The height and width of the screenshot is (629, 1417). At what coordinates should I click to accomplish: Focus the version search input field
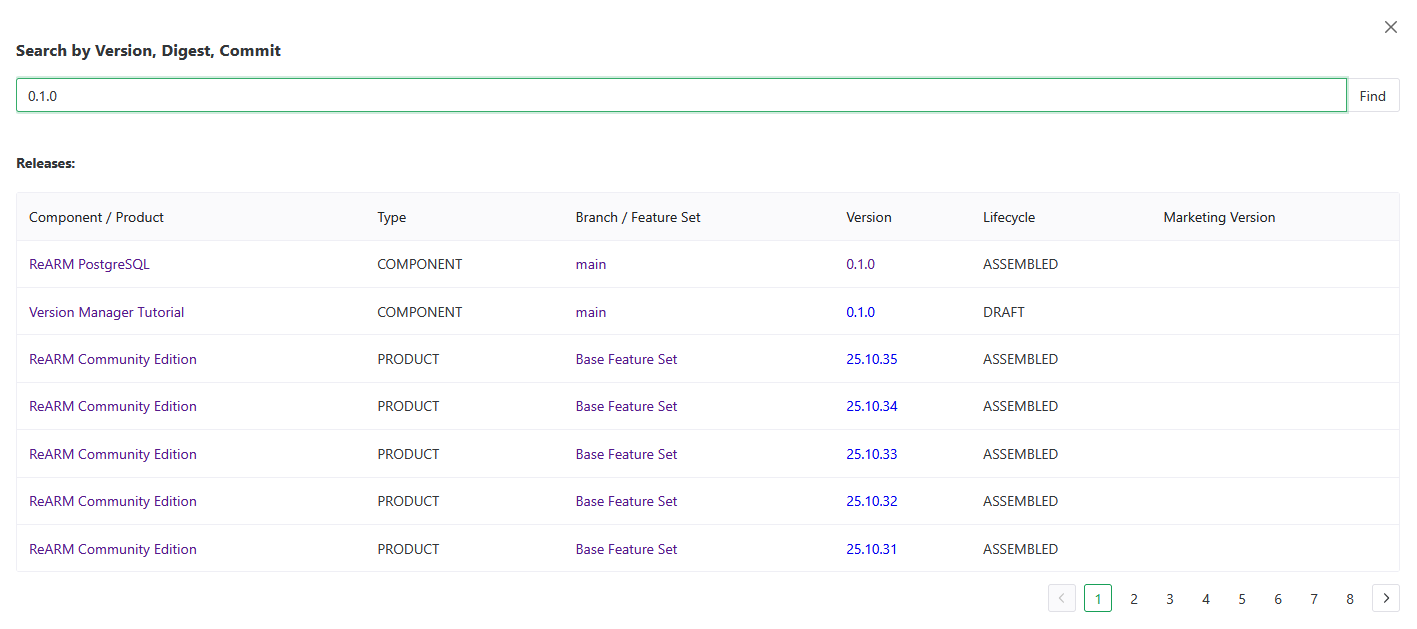click(680, 96)
